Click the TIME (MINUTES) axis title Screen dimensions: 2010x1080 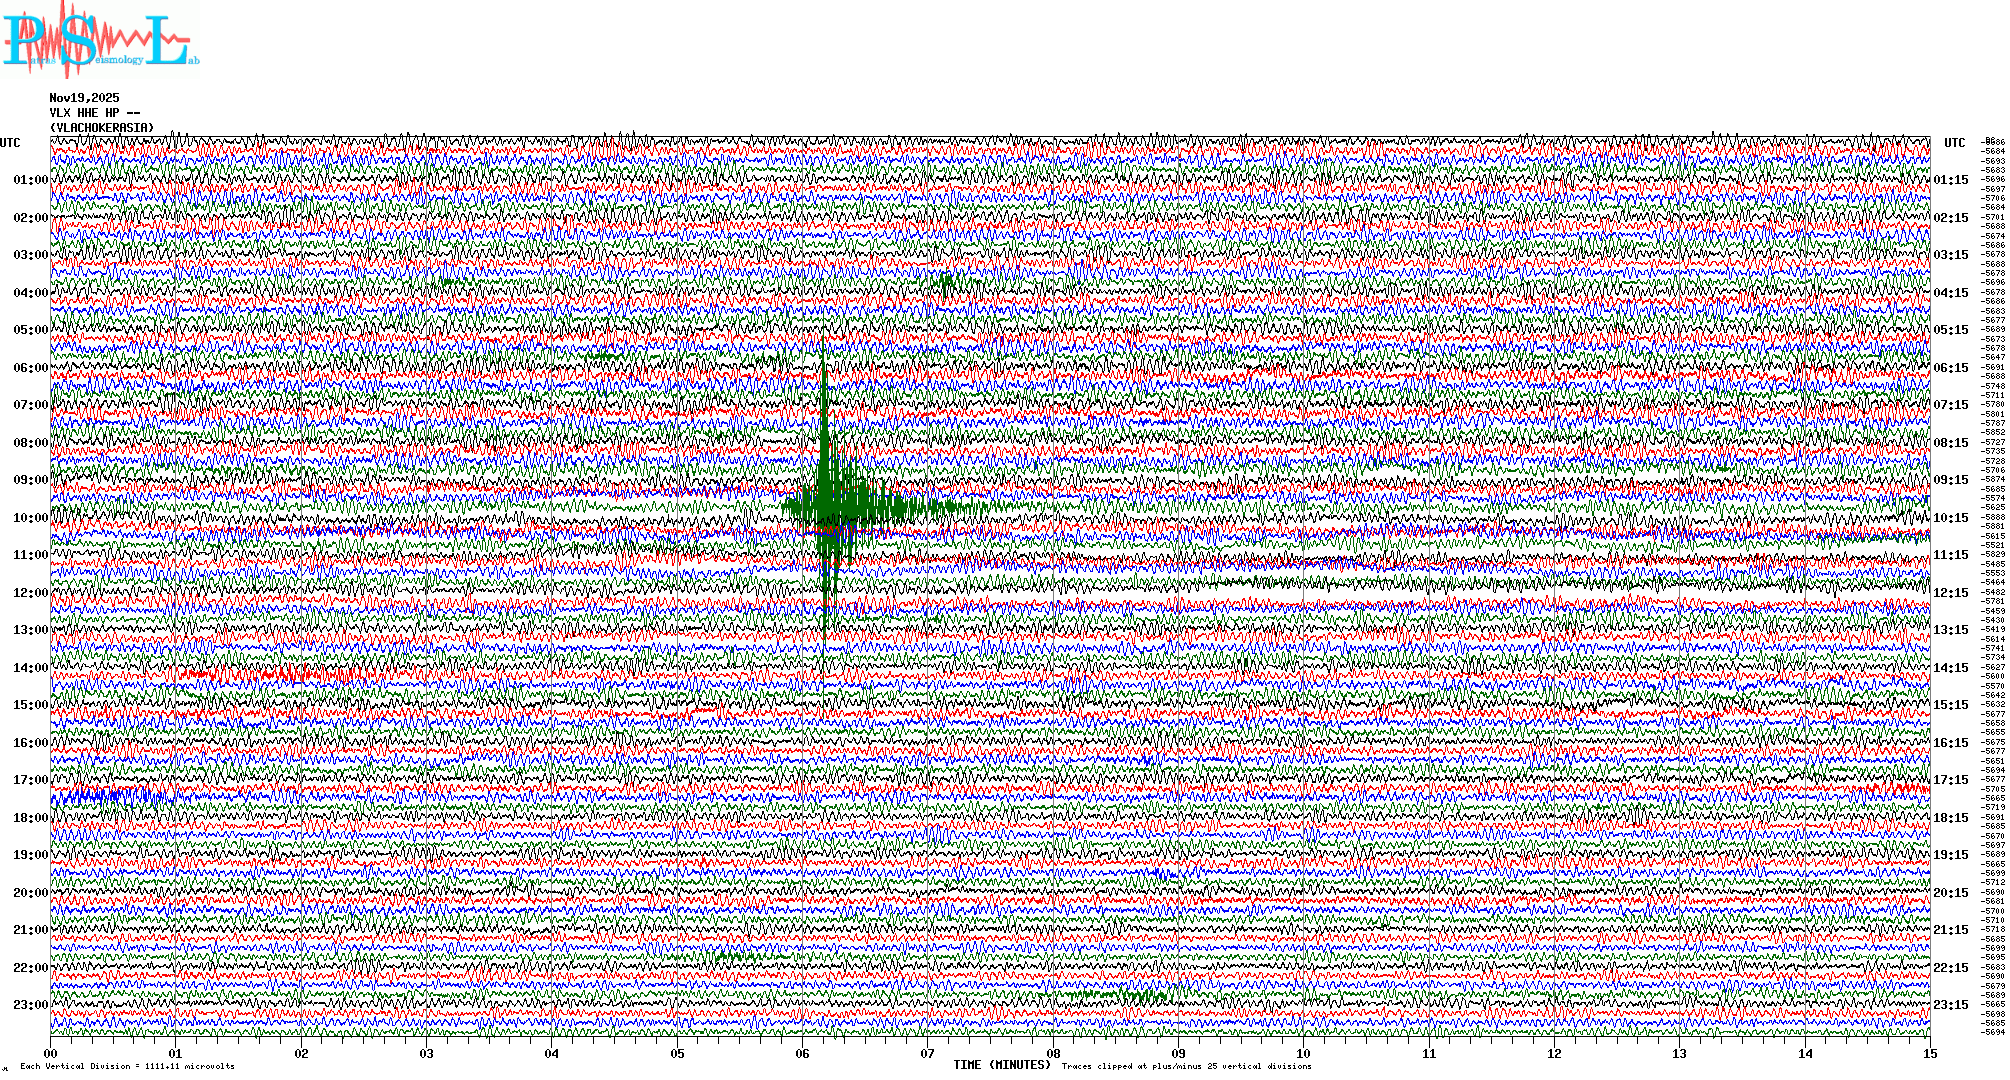point(1002,1065)
